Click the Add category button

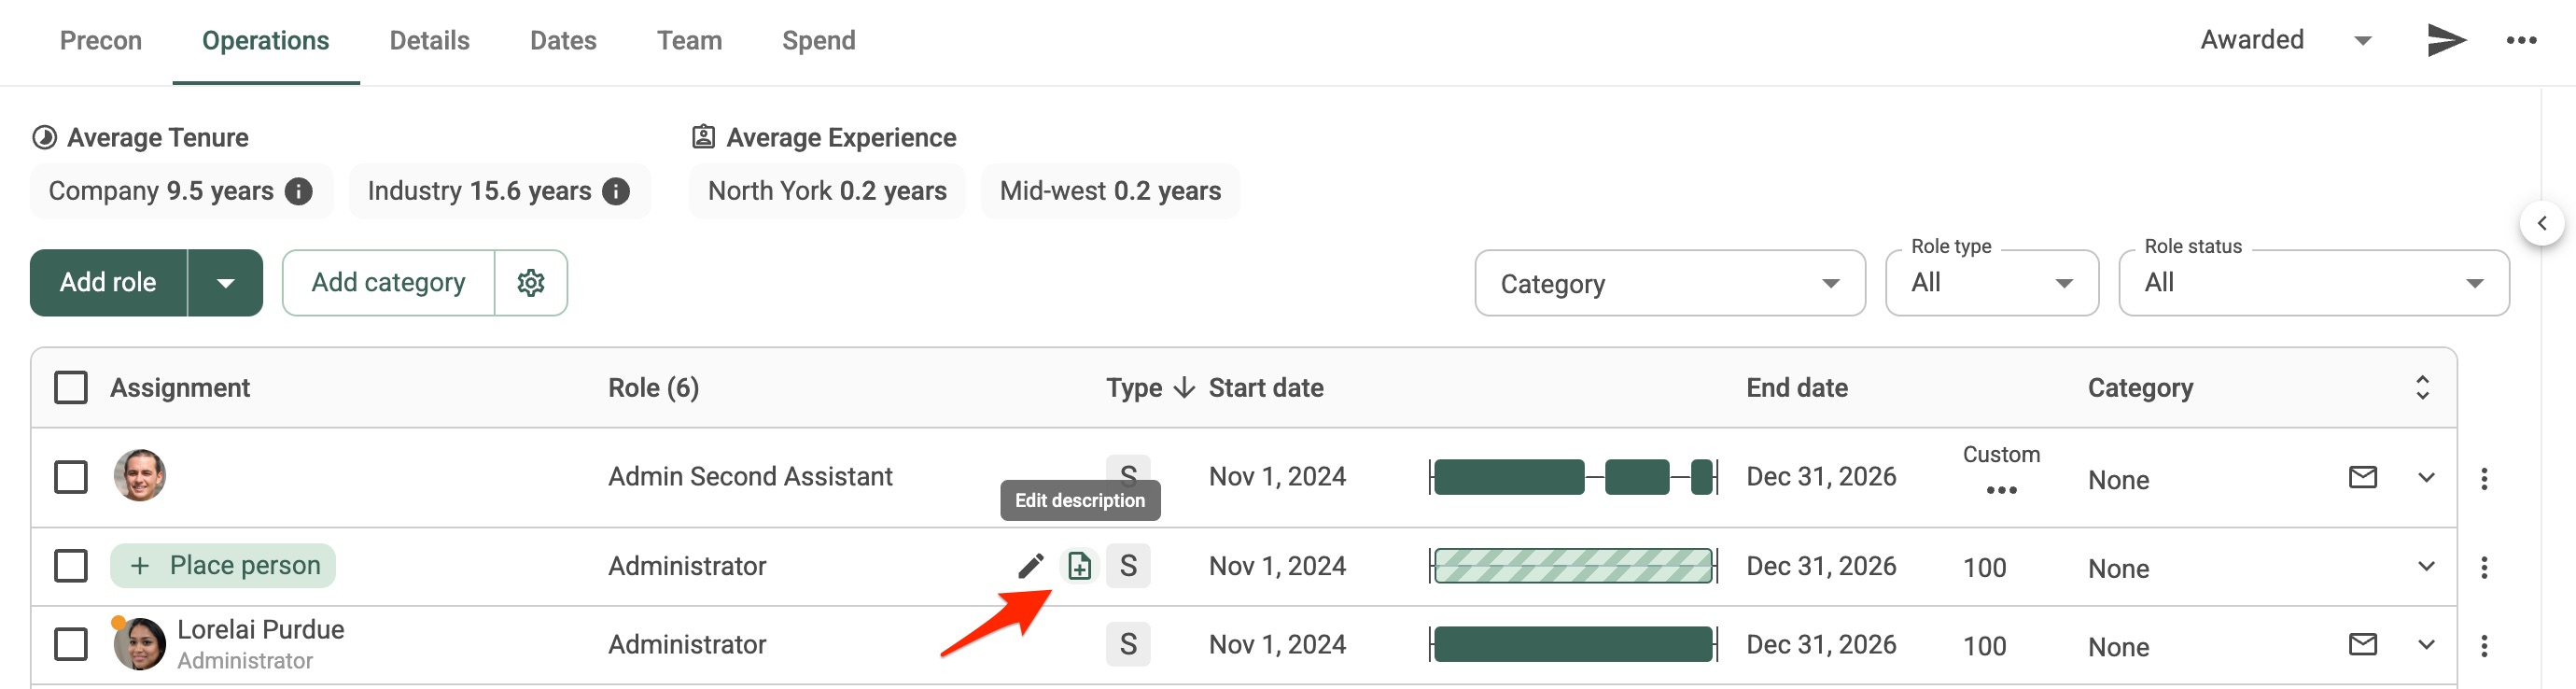(388, 283)
